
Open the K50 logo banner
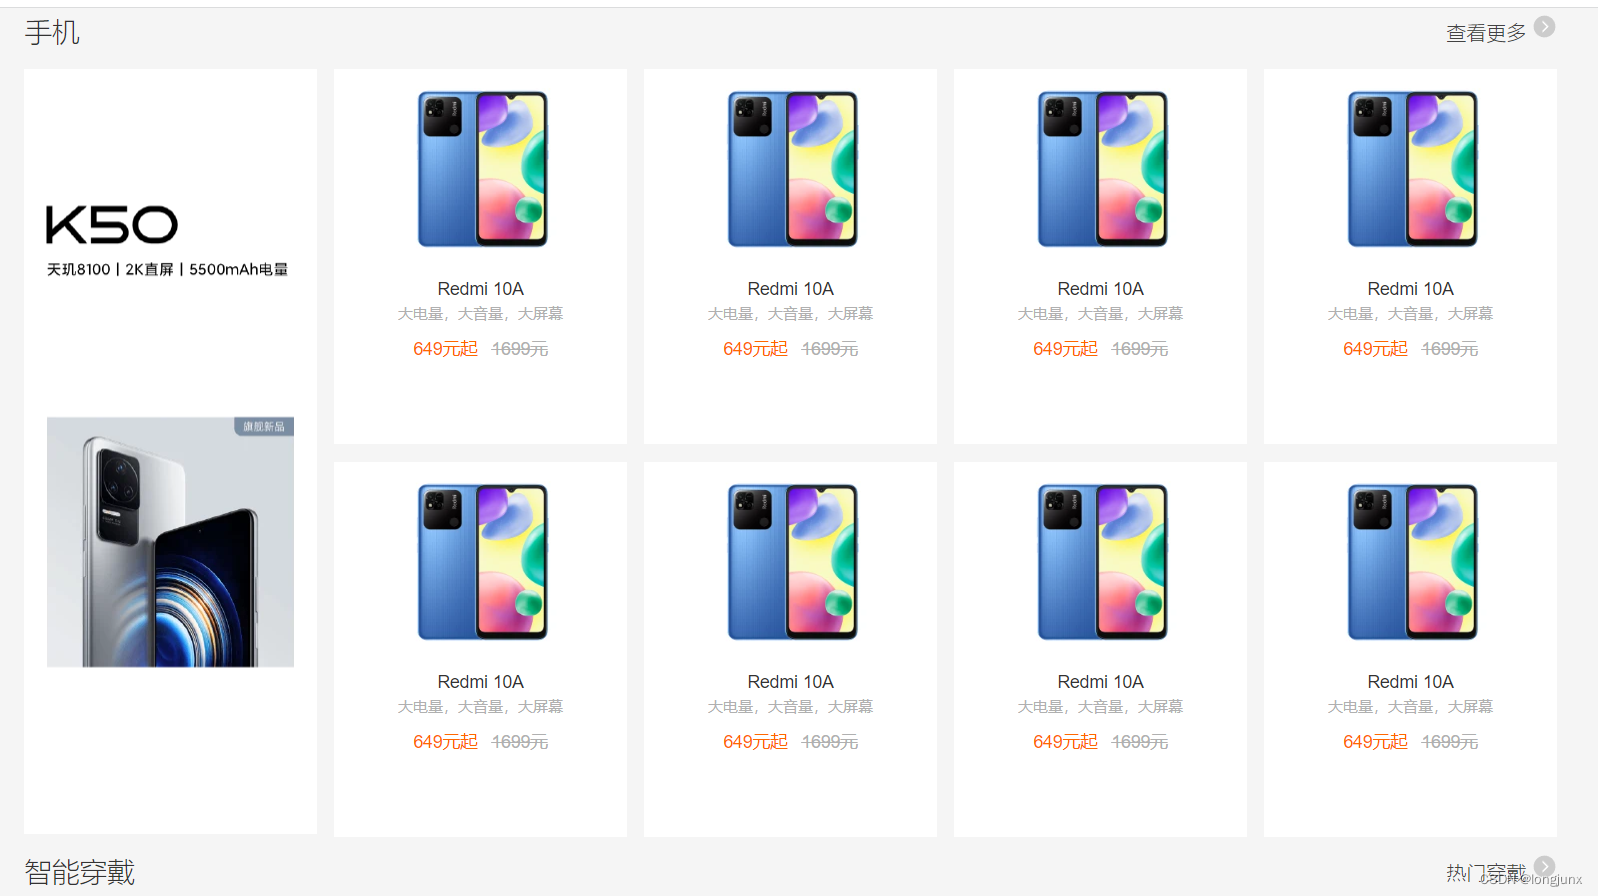[112, 225]
